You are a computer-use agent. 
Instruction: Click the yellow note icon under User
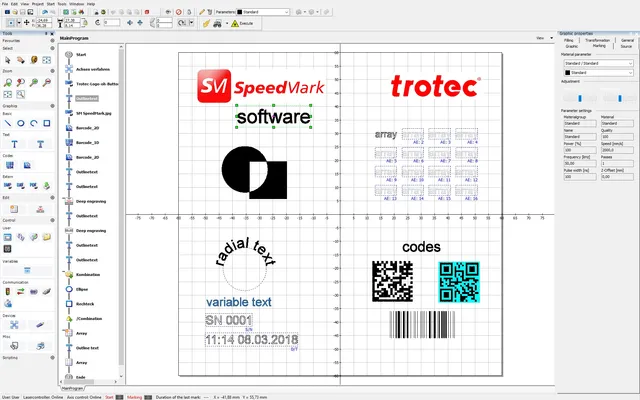click(x=47, y=237)
